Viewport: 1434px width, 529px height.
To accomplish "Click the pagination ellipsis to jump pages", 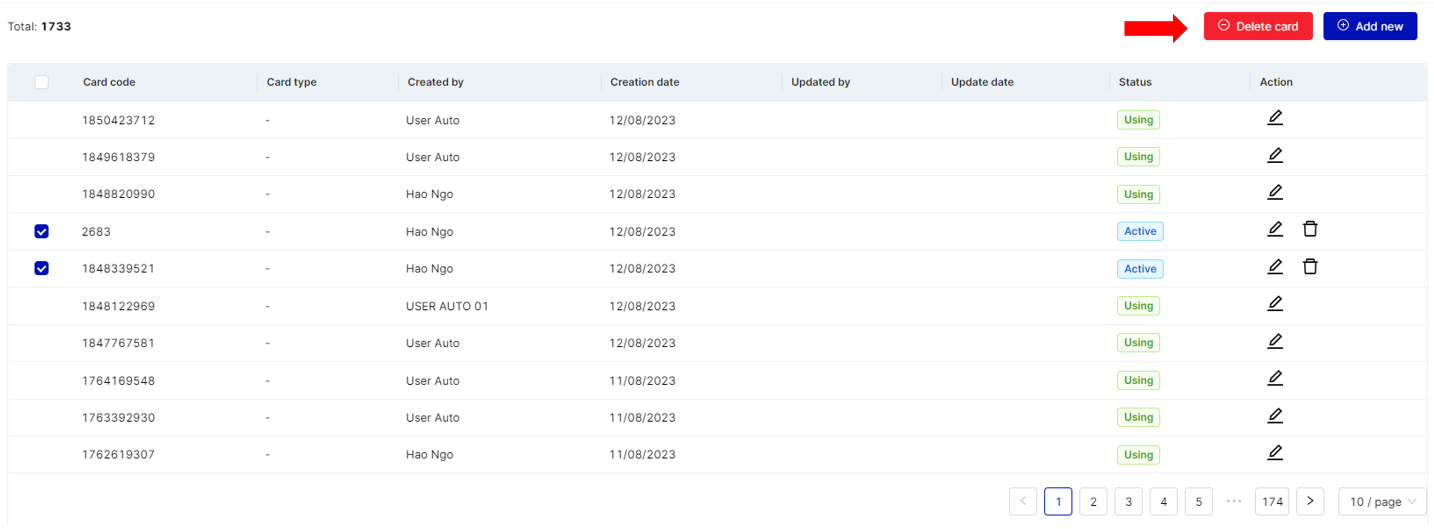I will pyautogui.click(x=1233, y=501).
